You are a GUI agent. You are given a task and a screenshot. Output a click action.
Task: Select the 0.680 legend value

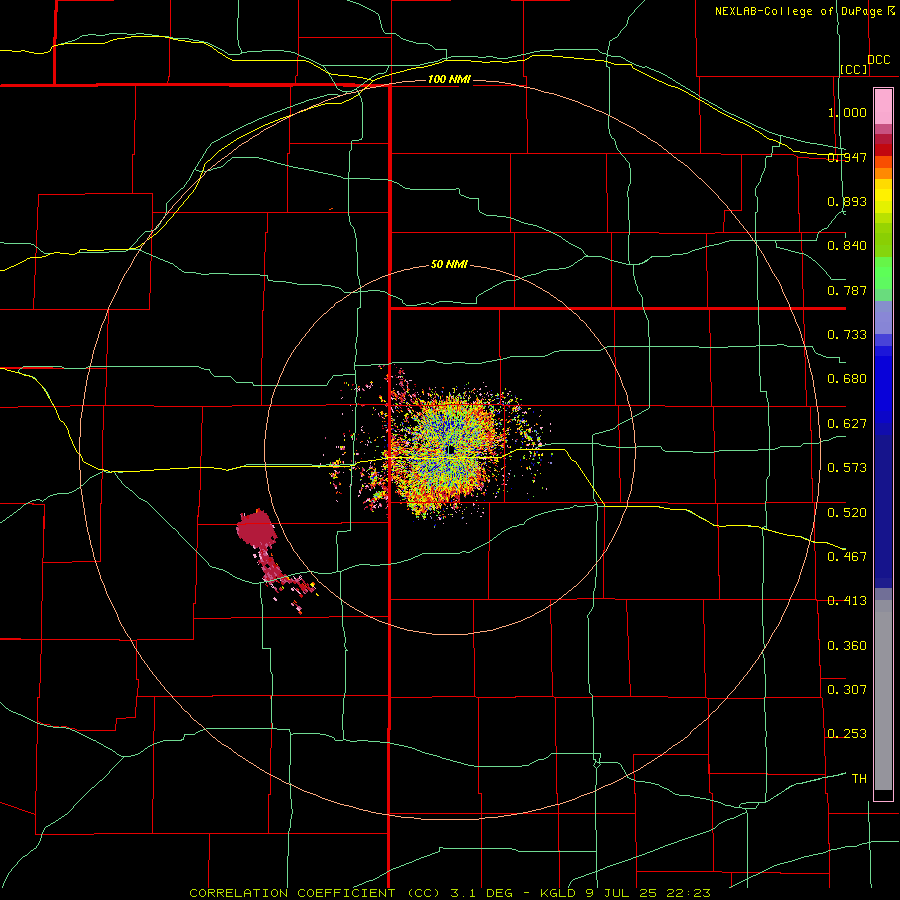tap(847, 379)
